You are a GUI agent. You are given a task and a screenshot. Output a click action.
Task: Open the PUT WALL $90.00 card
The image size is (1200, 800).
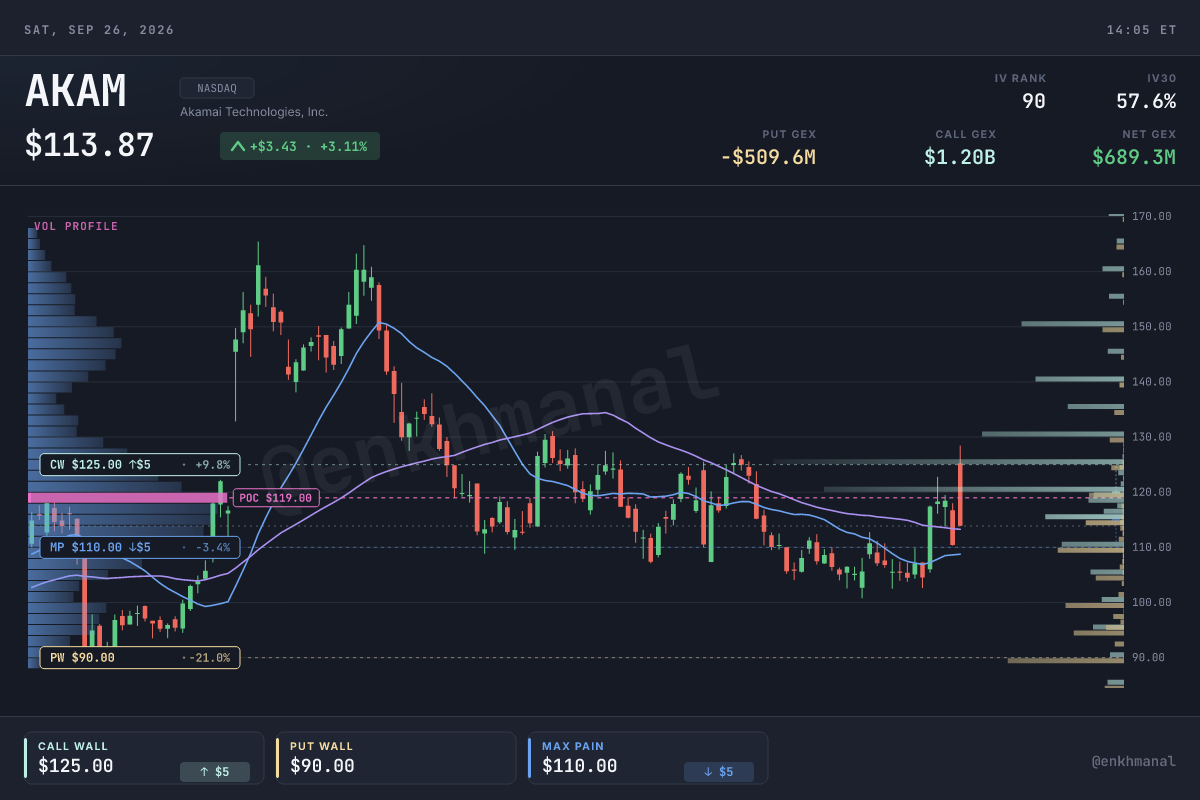[x=396, y=758]
